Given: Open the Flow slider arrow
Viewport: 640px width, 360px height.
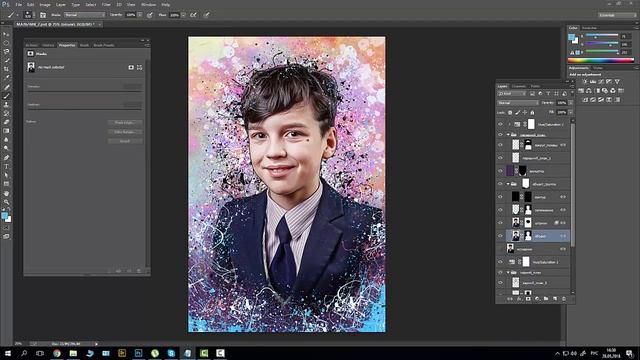Looking at the screenshot, I should [x=183, y=15].
